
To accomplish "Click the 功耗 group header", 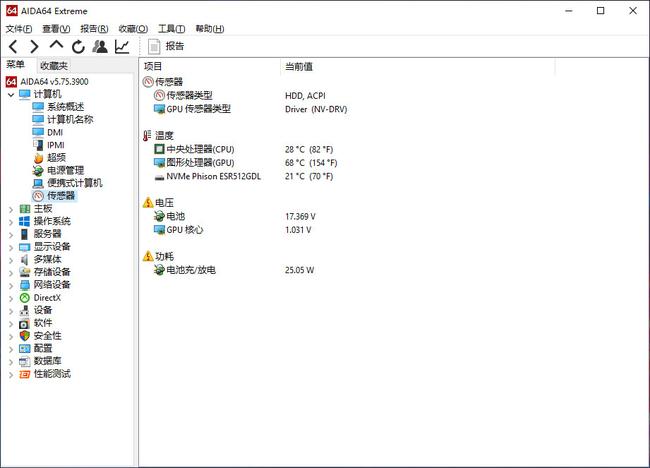I will click(158, 257).
